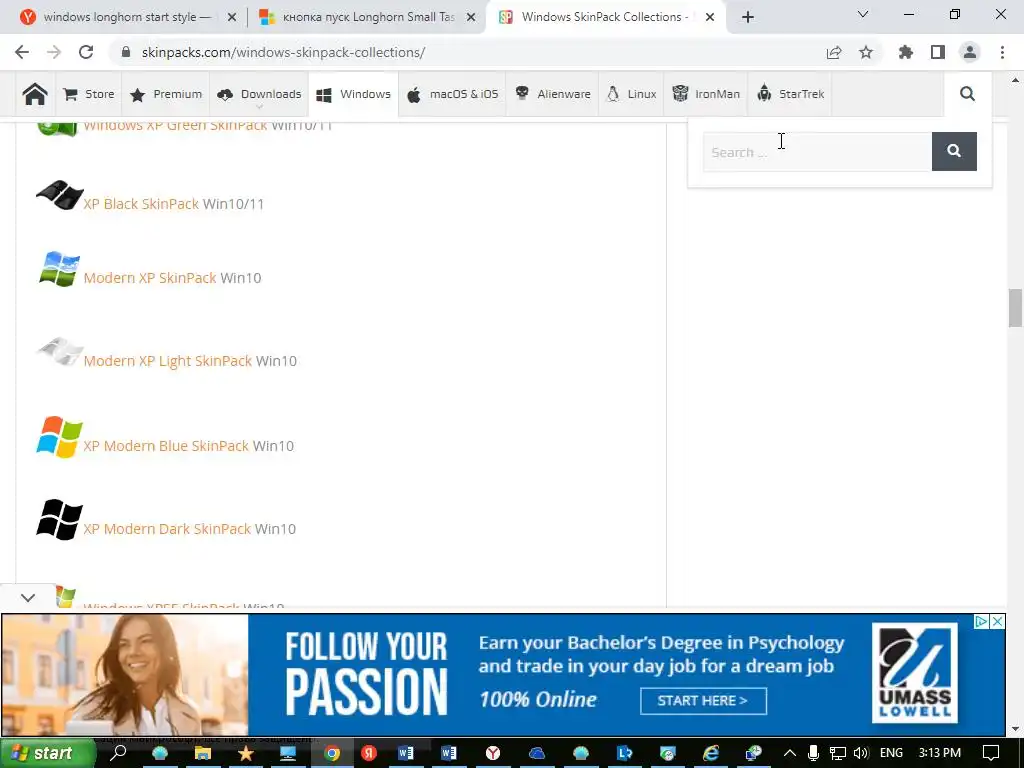Viewport: 1024px width, 768px height.
Task: Open the IronMan section
Action: (x=706, y=94)
